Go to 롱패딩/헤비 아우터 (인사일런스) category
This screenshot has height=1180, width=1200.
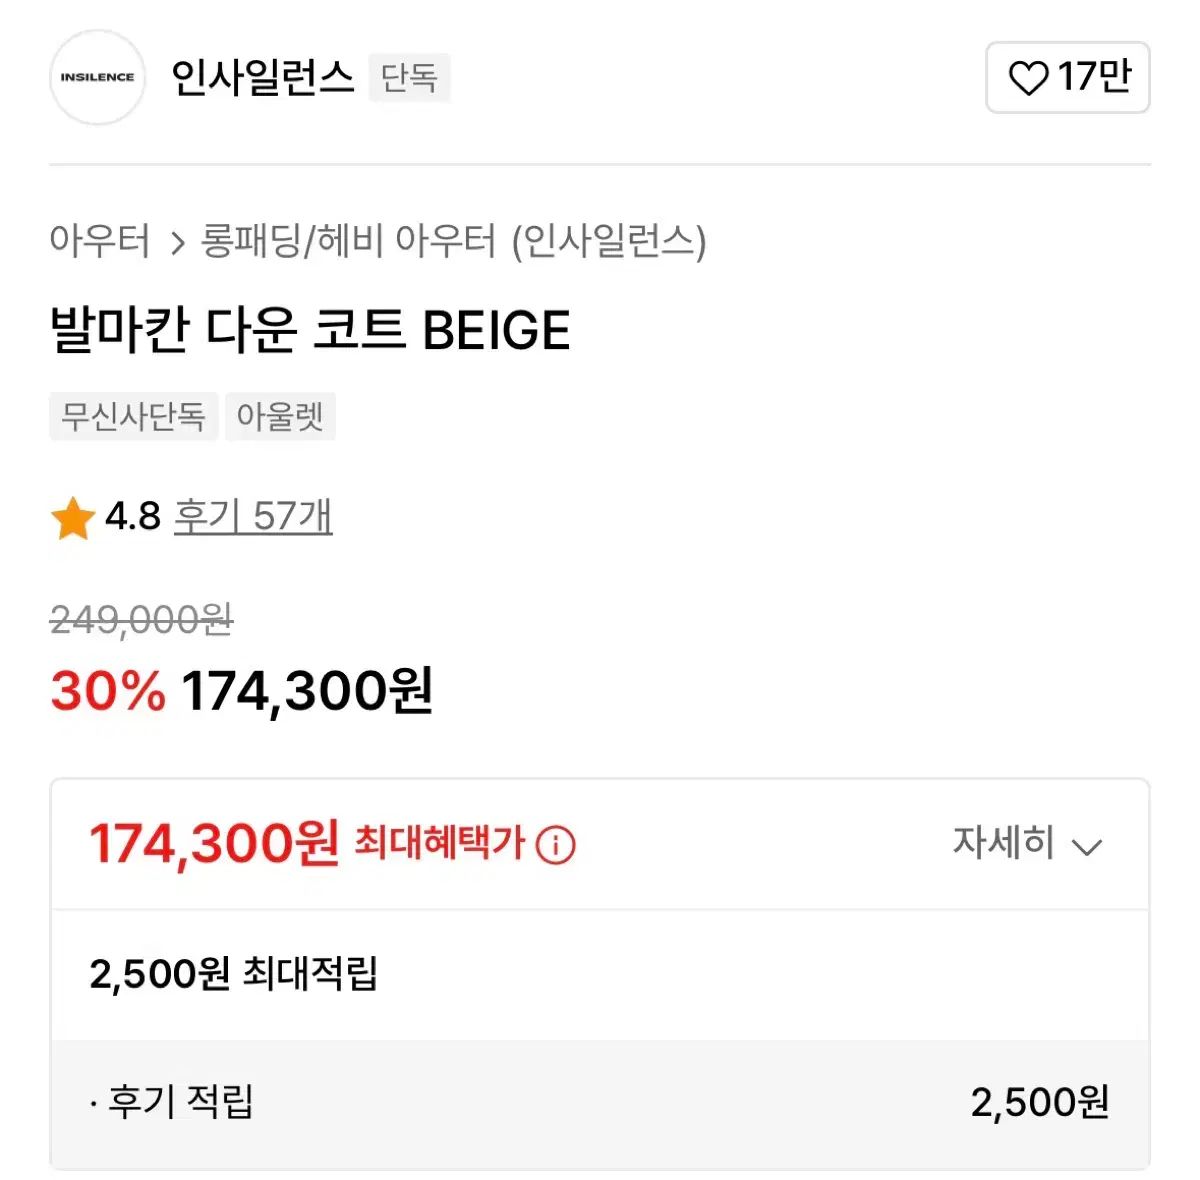pos(453,241)
